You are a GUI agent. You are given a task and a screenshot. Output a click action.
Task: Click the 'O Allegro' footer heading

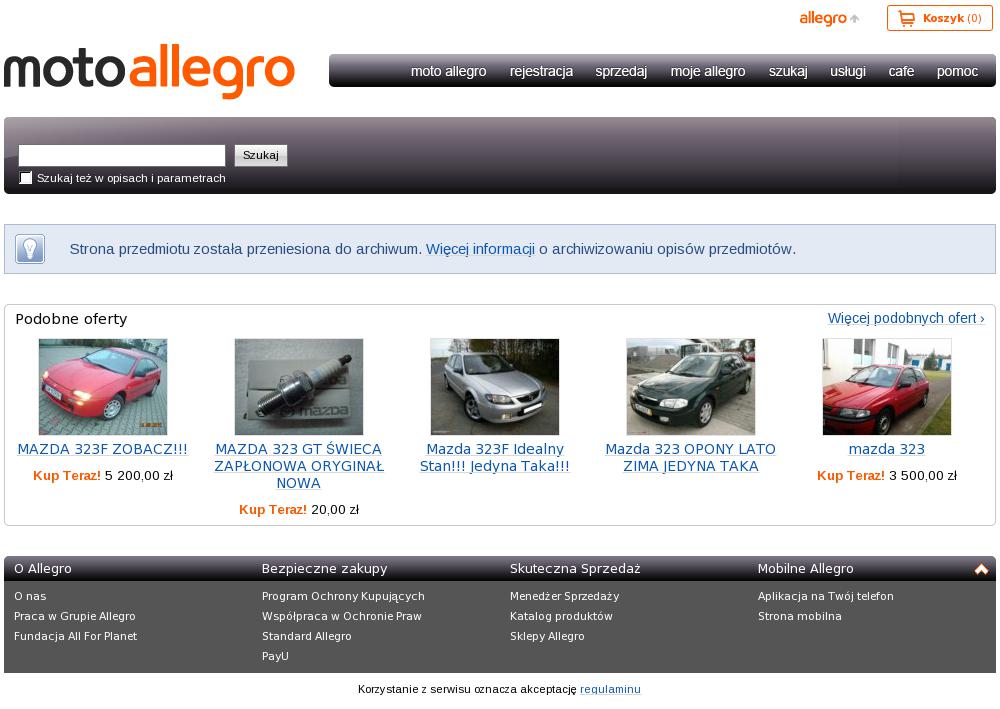coord(43,569)
